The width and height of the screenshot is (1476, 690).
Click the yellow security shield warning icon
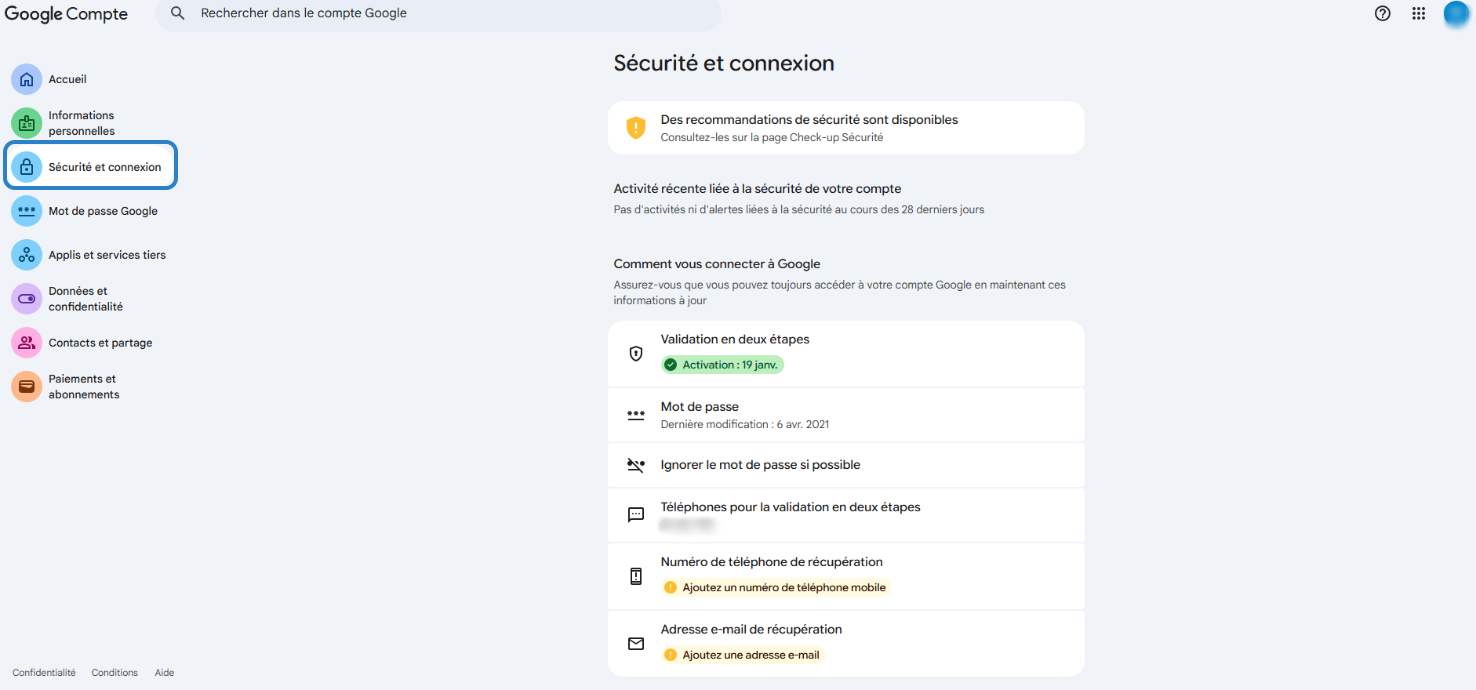tap(636, 128)
